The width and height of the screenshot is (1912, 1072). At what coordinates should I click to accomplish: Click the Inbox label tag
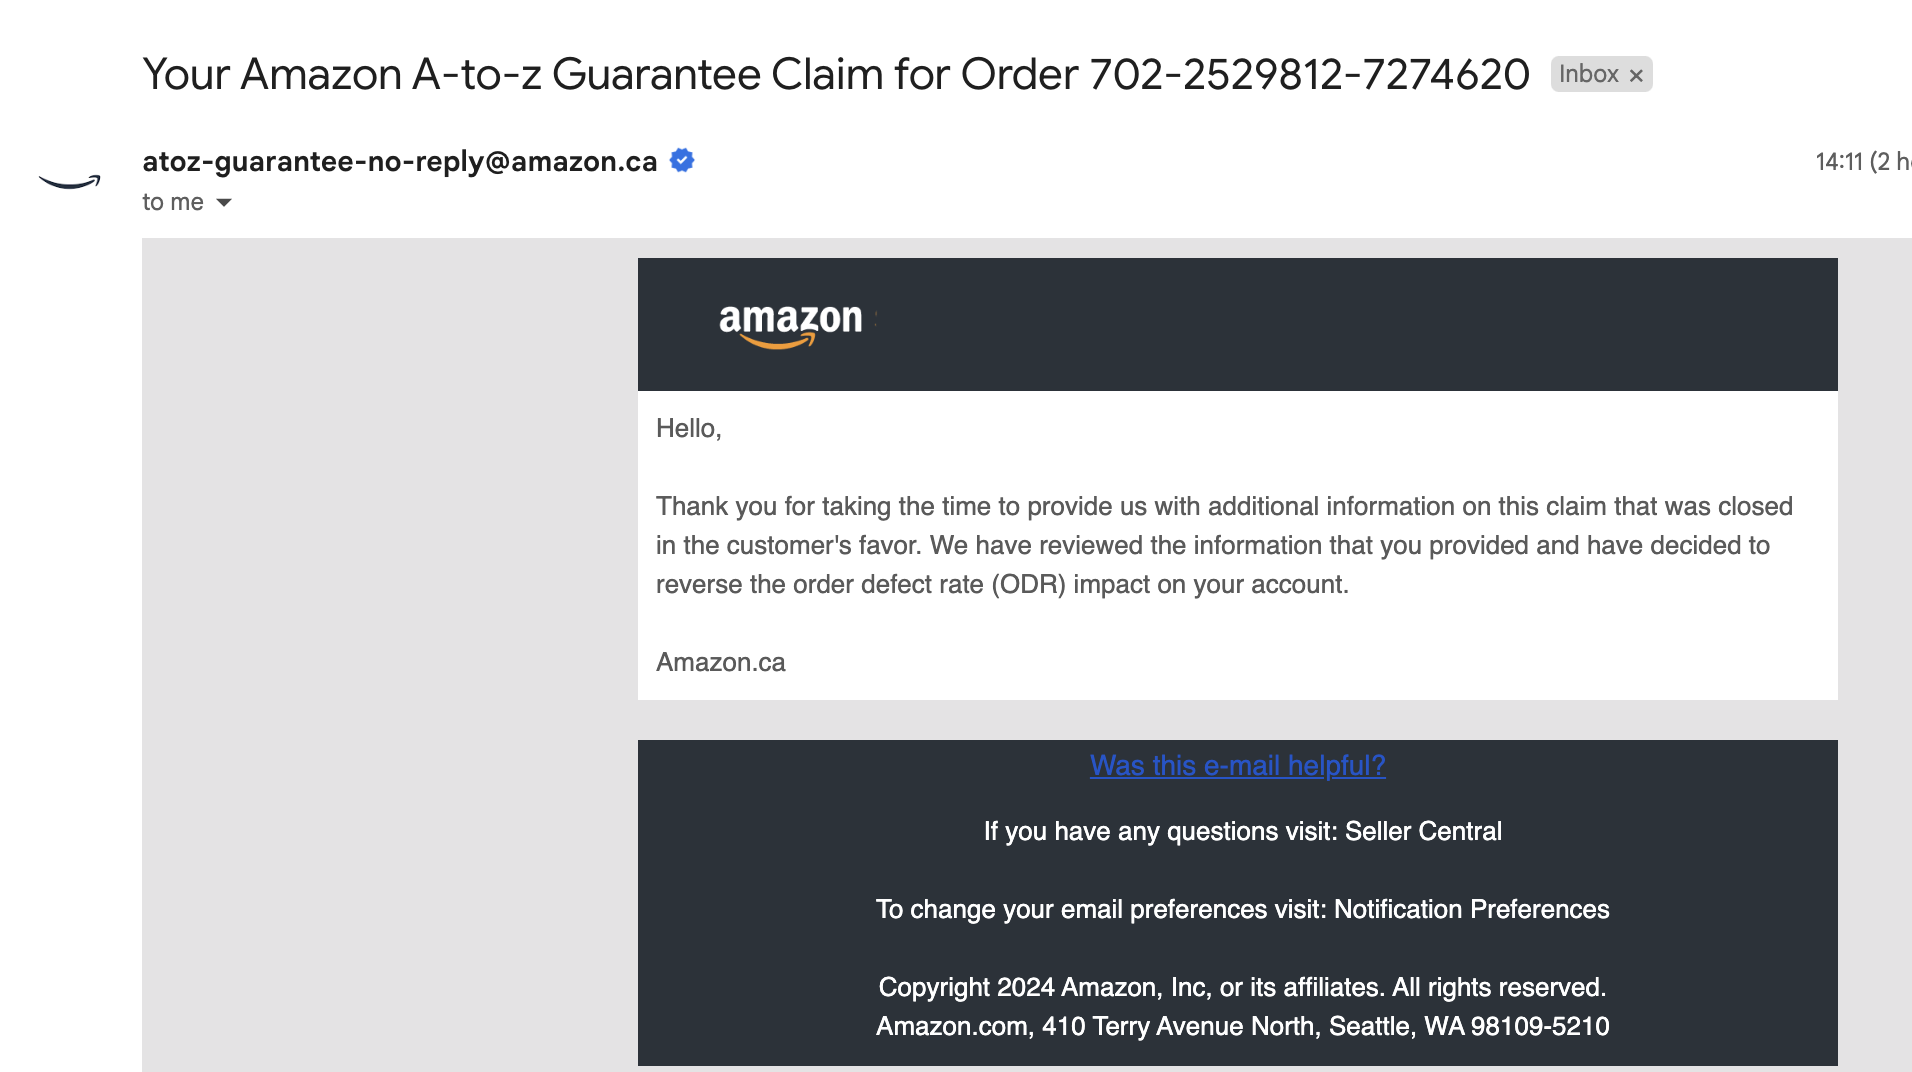click(x=1589, y=74)
